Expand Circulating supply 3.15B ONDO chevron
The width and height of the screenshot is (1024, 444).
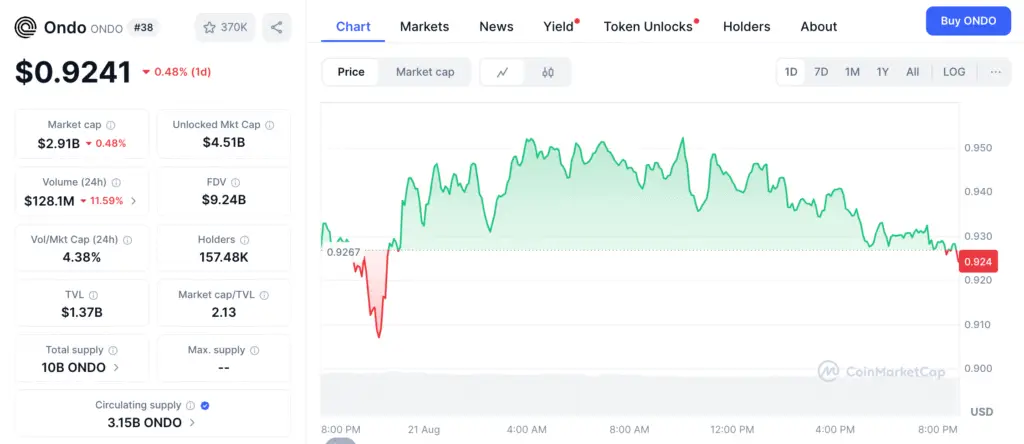[x=193, y=422]
